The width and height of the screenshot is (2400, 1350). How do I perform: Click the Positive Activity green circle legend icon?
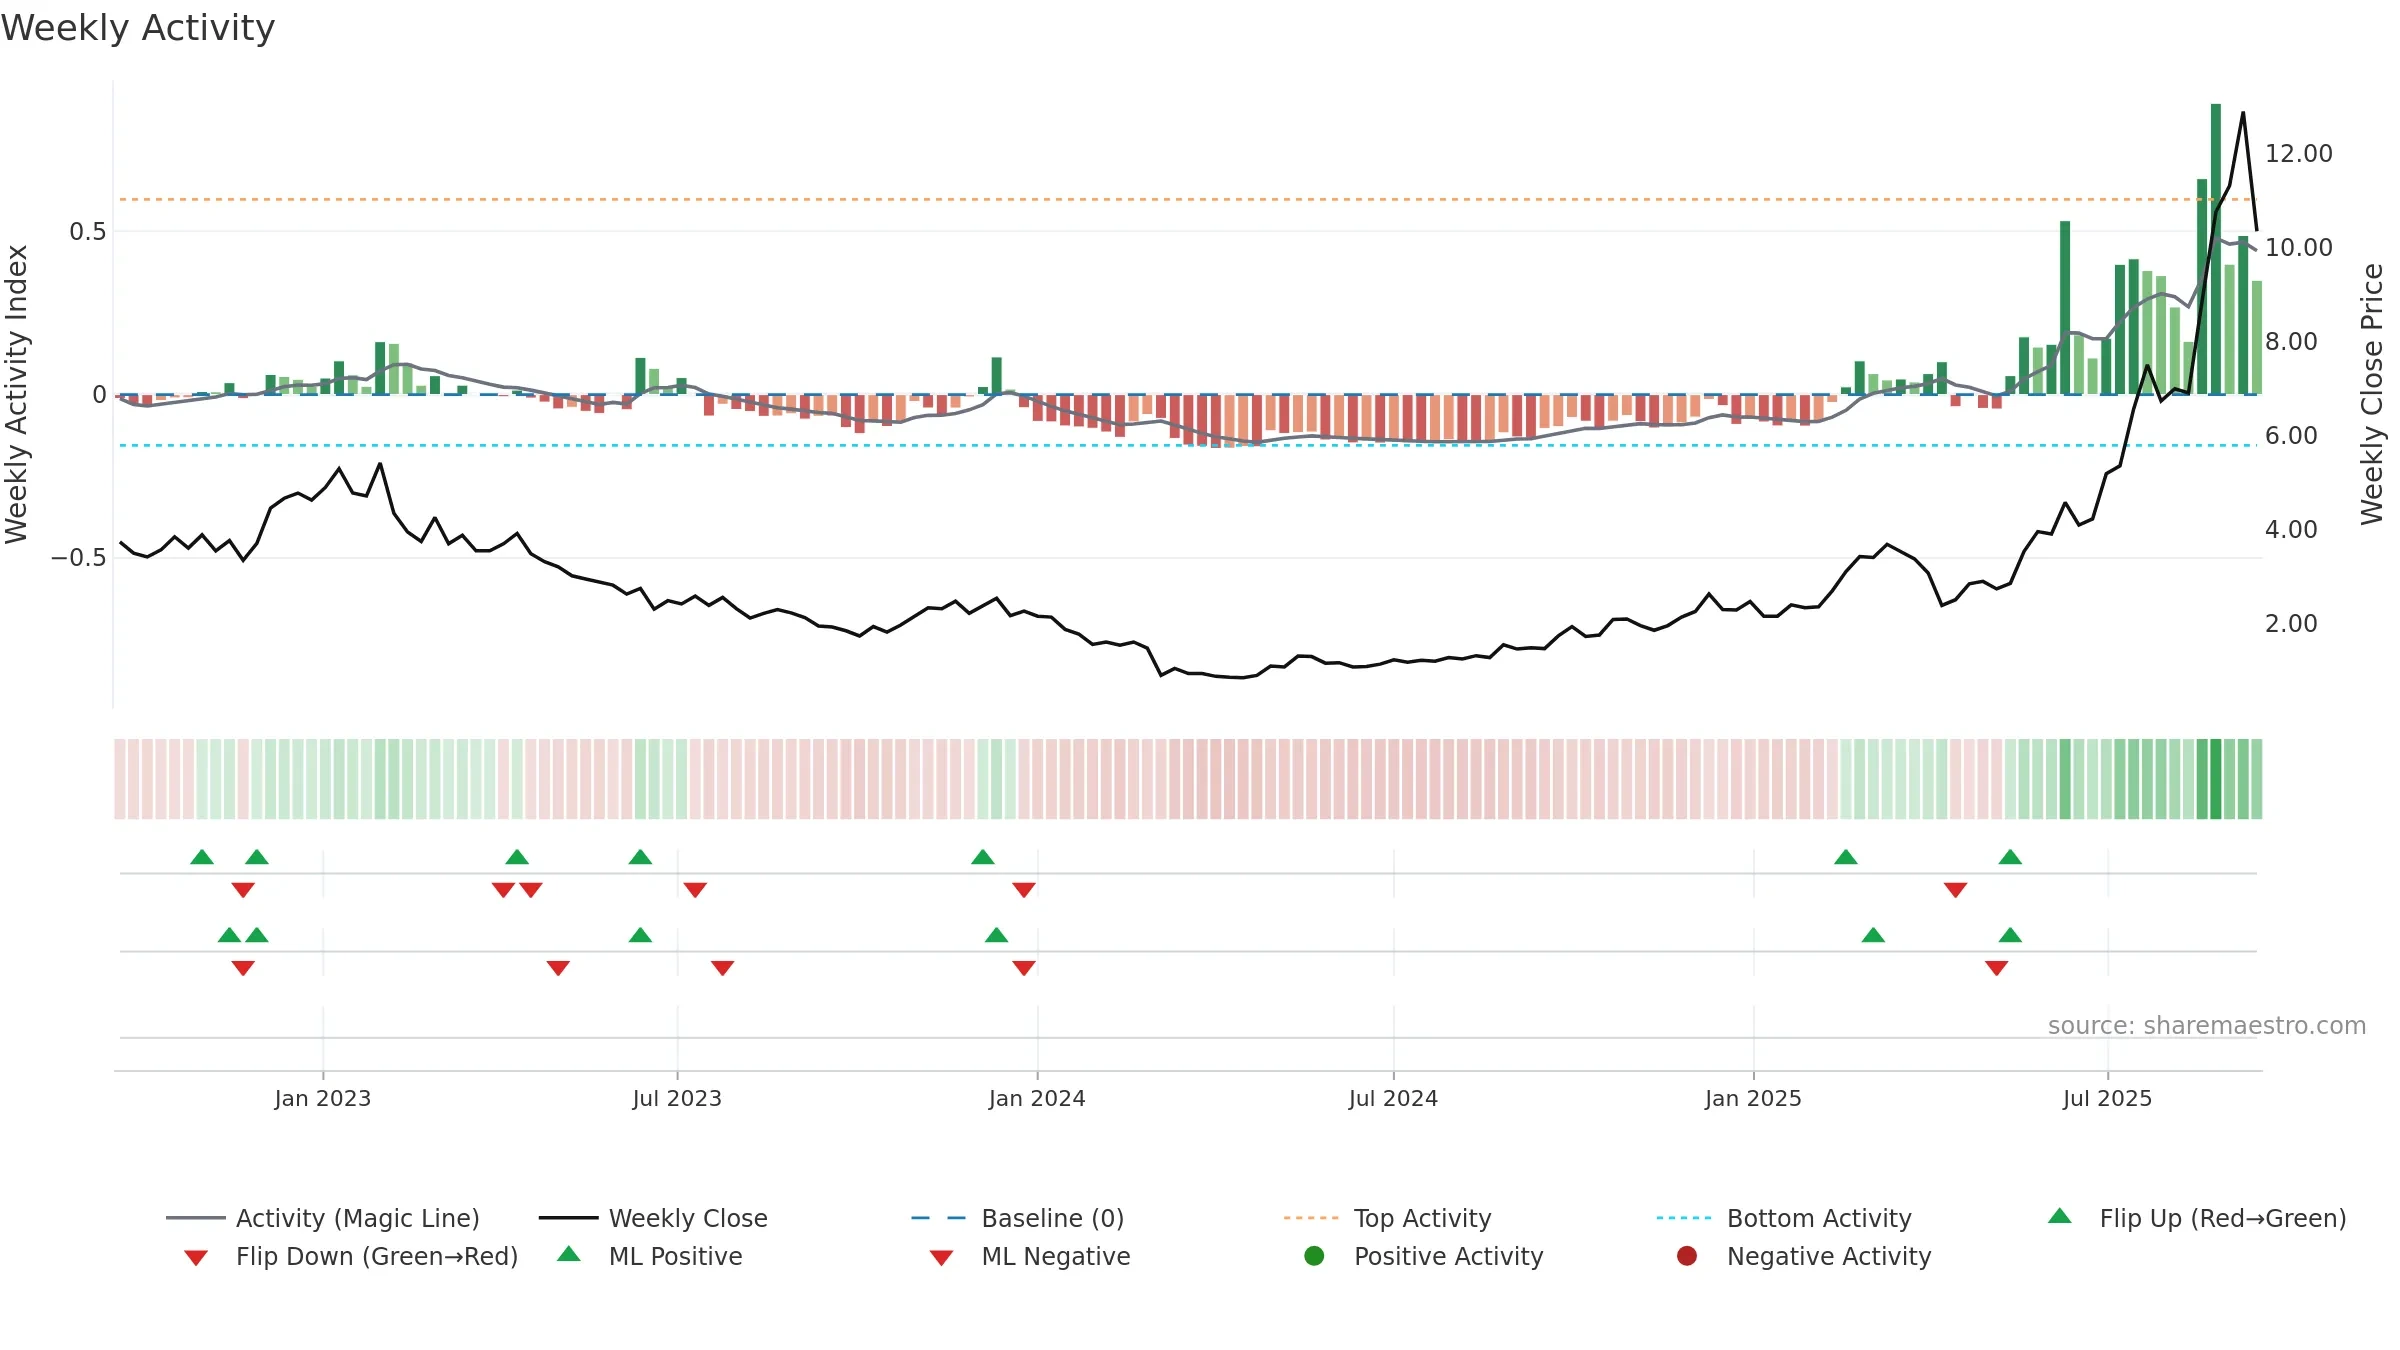(x=1314, y=1256)
